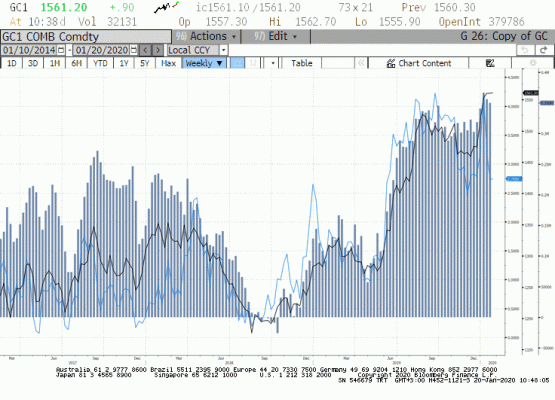Open the annotate edit pencil icon
The image size is (555, 400).
[490, 63]
